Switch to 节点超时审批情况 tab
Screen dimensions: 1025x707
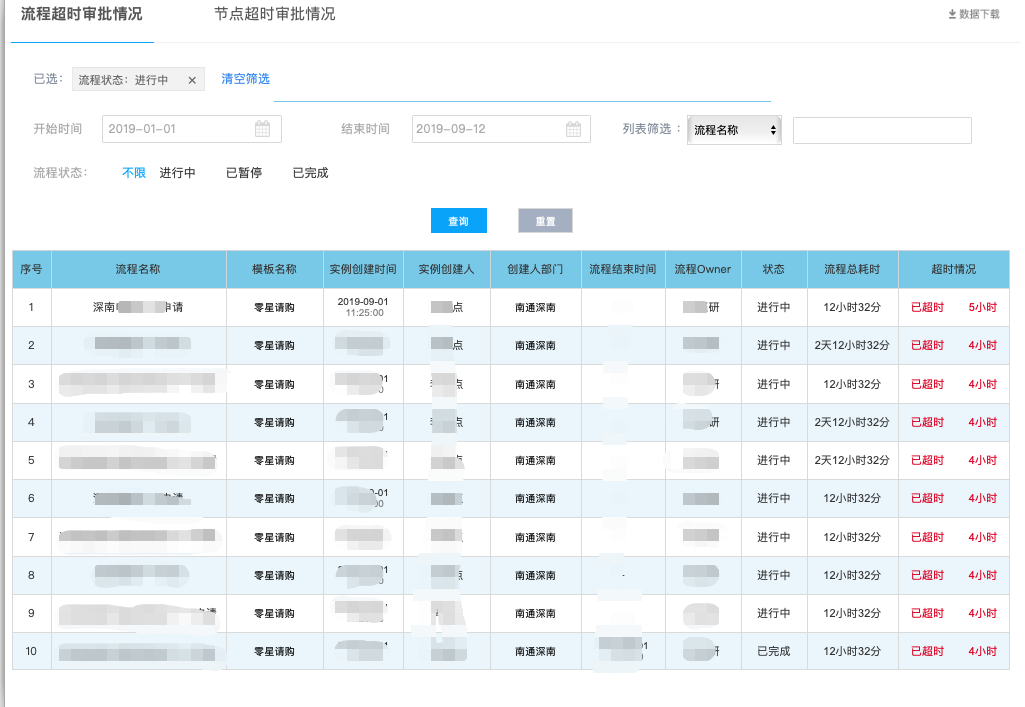pos(275,15)
